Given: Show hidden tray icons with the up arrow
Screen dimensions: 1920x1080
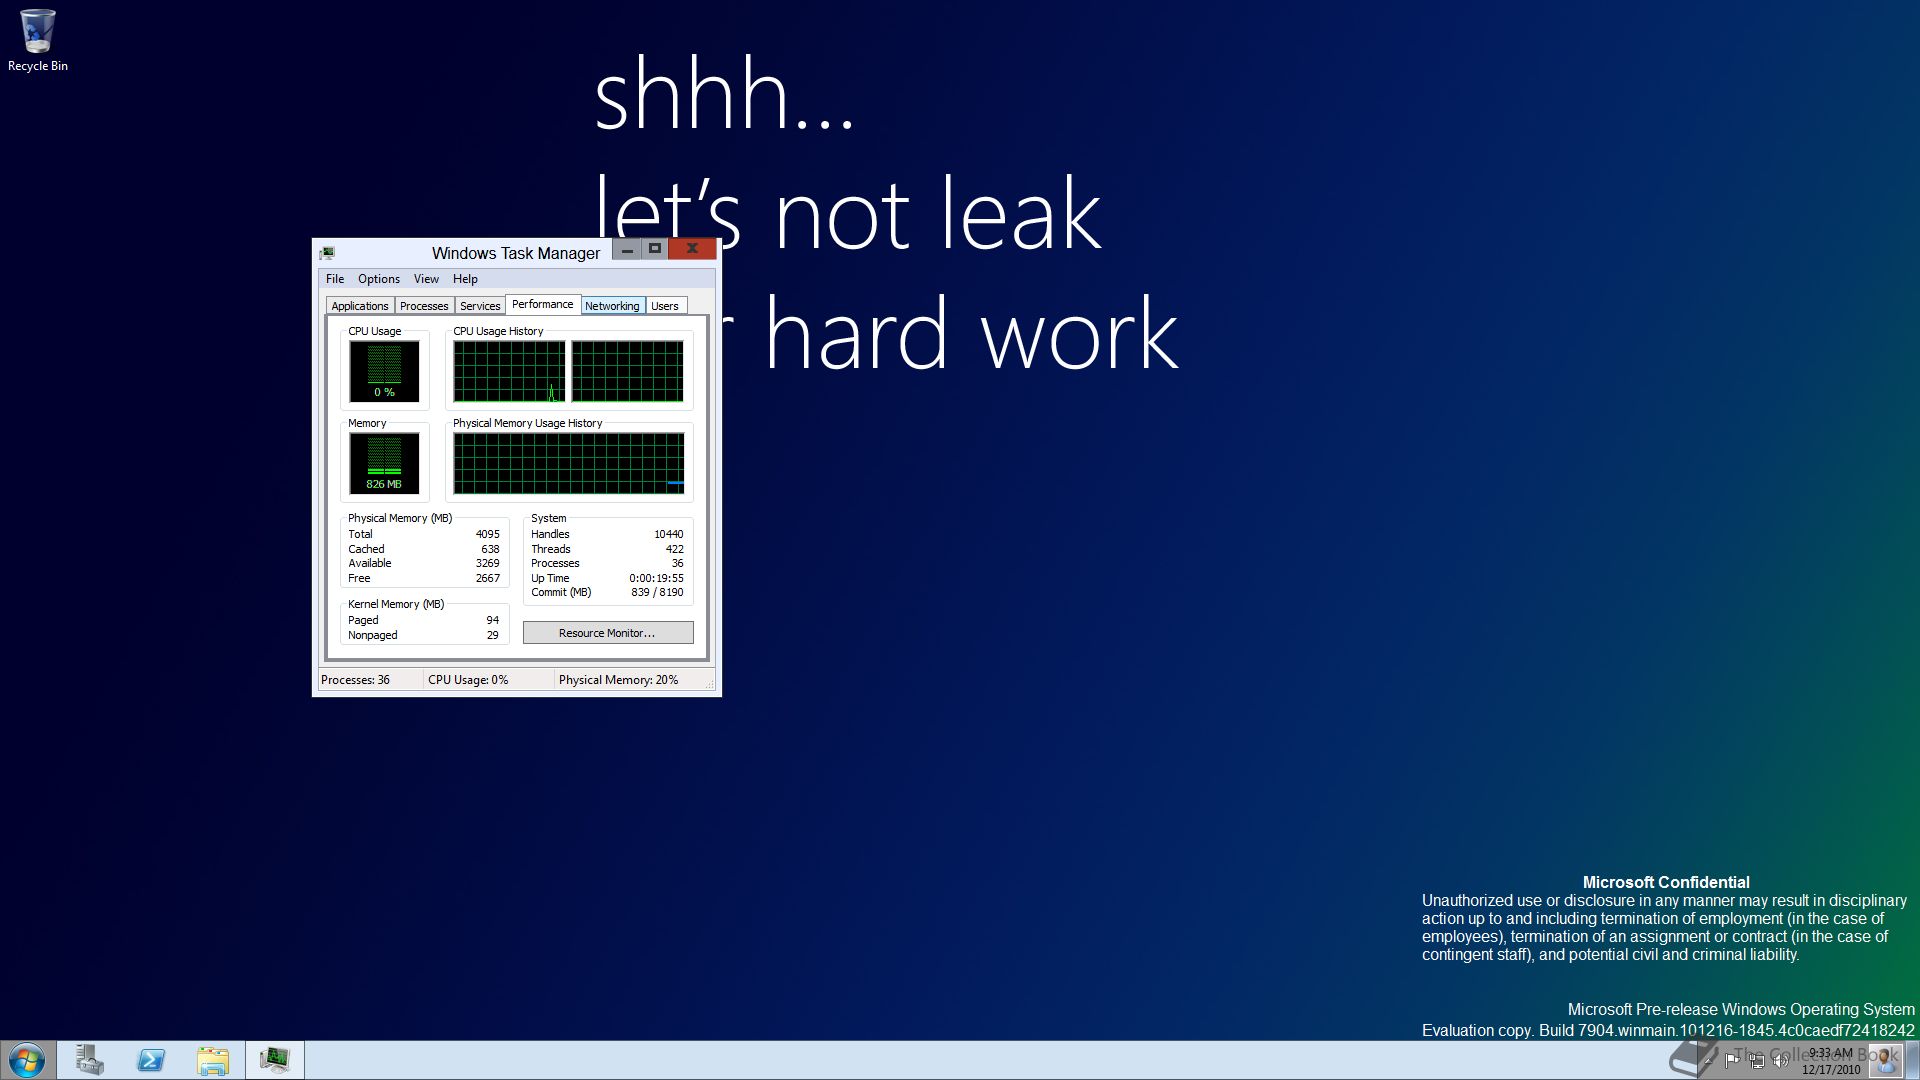Looking at the screenshot, I should pyautogui.click(x=1708, y=1061).
